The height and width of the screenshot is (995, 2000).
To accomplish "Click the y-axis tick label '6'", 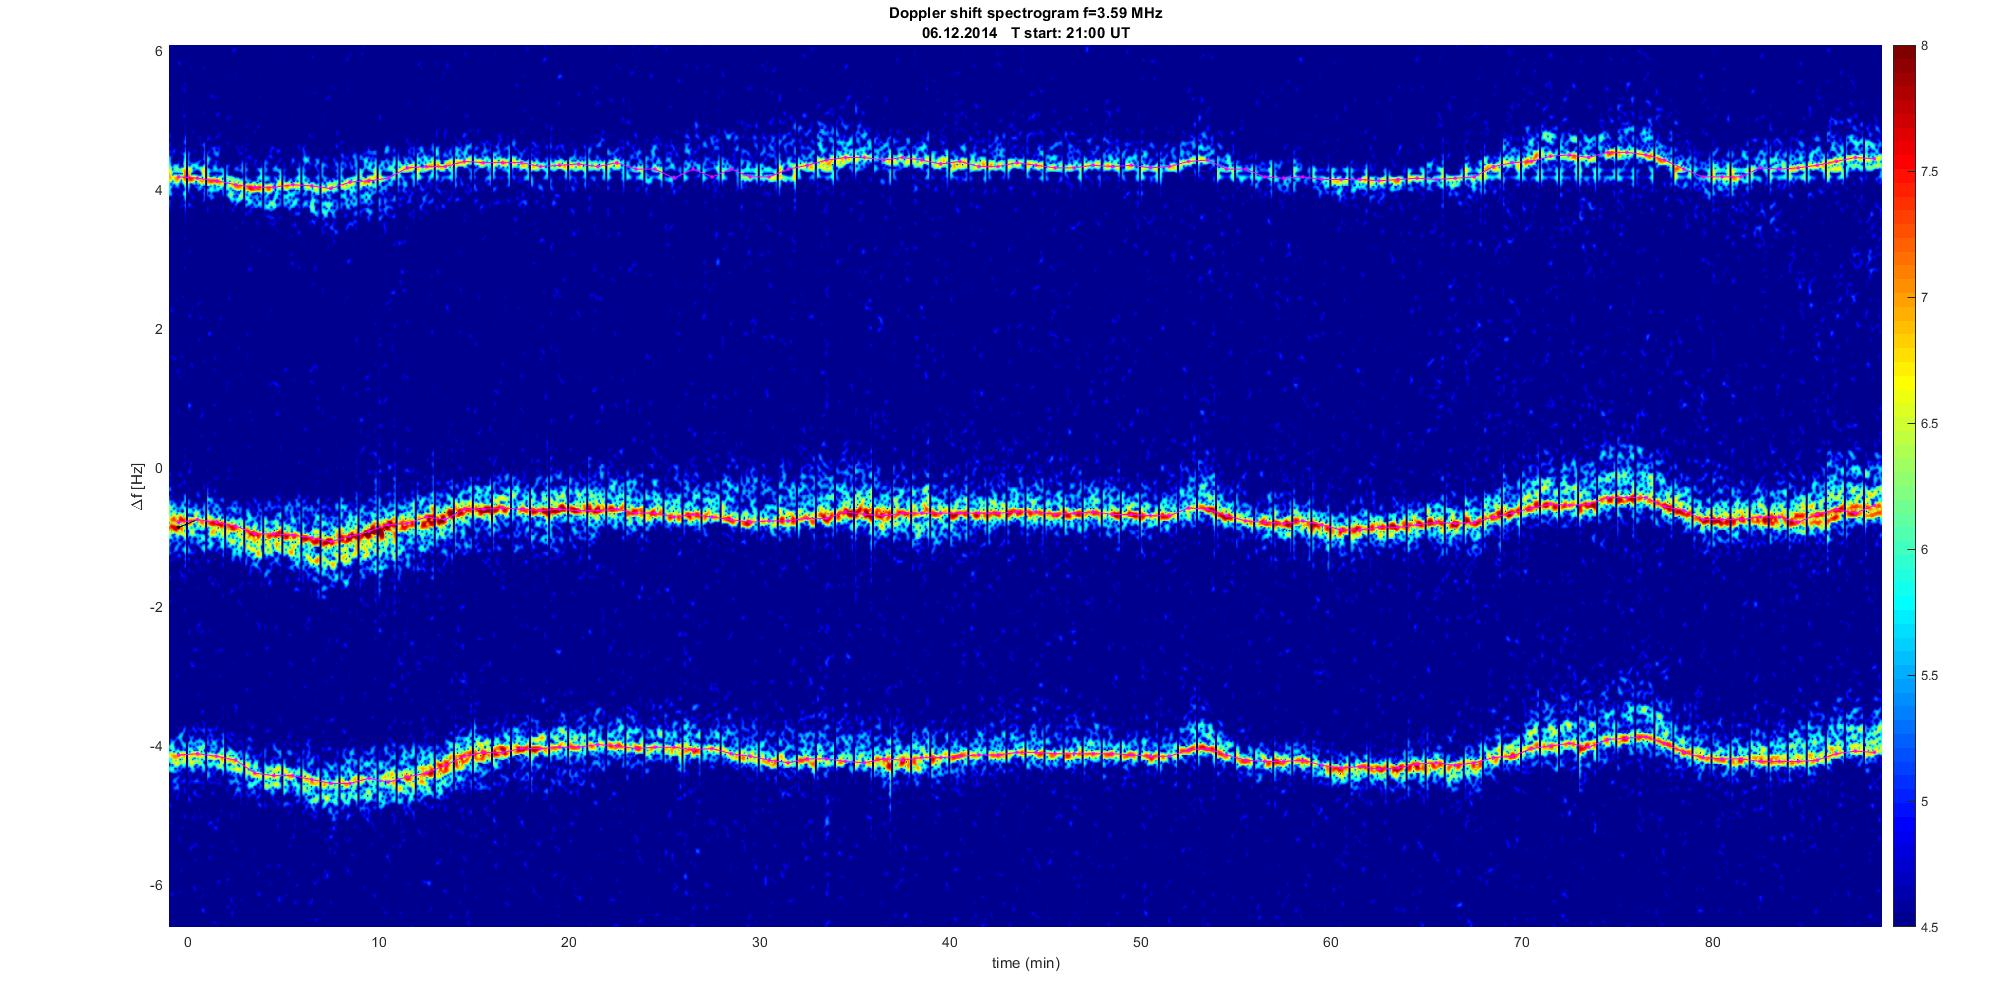I will [x=158, y=51].
